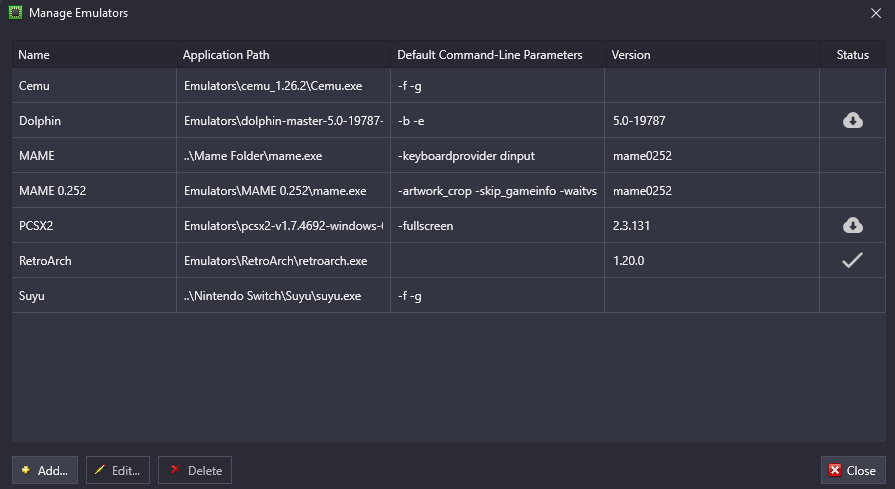Click the RetroArch up-to-date checkmark icon
The height and width of the screenshot is (489, 895).
[852, 261]
